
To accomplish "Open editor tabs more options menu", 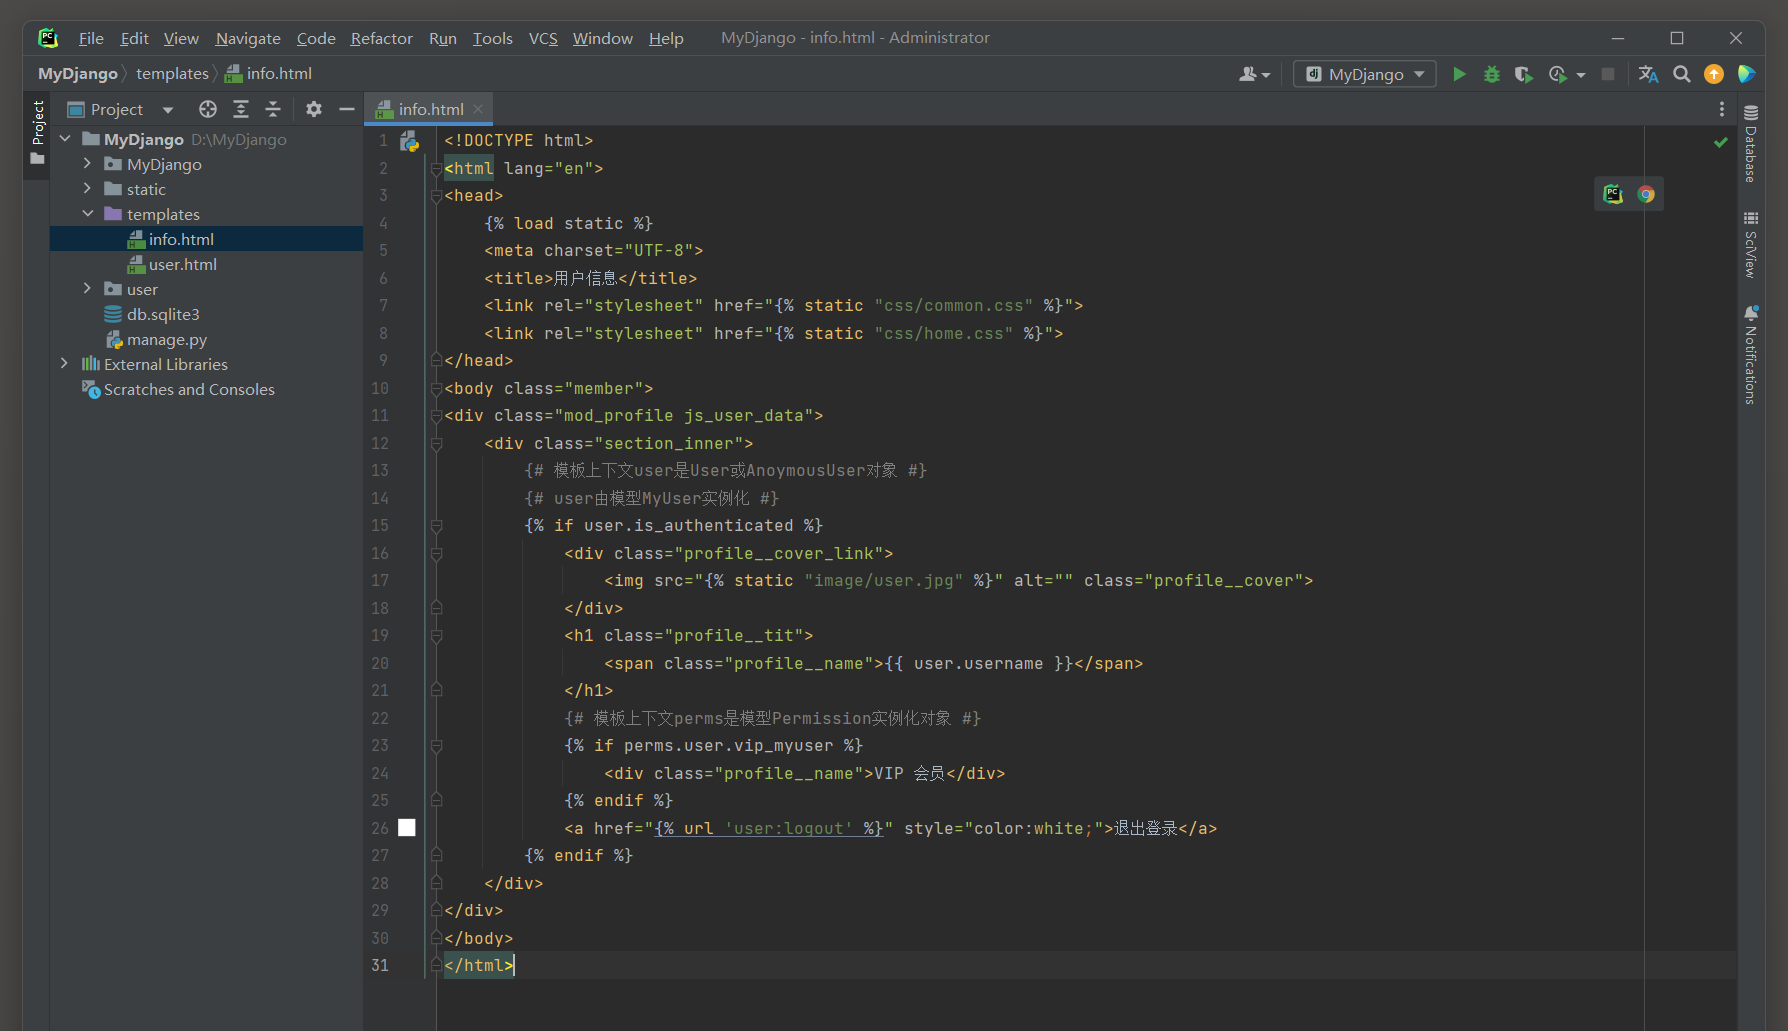I will pos(1721,109).
